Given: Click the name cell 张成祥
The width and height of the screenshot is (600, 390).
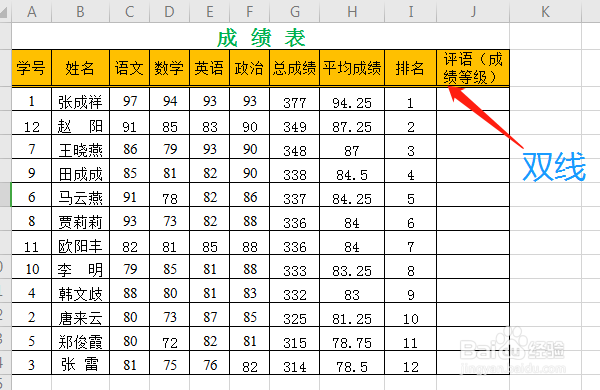Looking at the screenshot, I should pyautogui.click(x=80, y=100).
